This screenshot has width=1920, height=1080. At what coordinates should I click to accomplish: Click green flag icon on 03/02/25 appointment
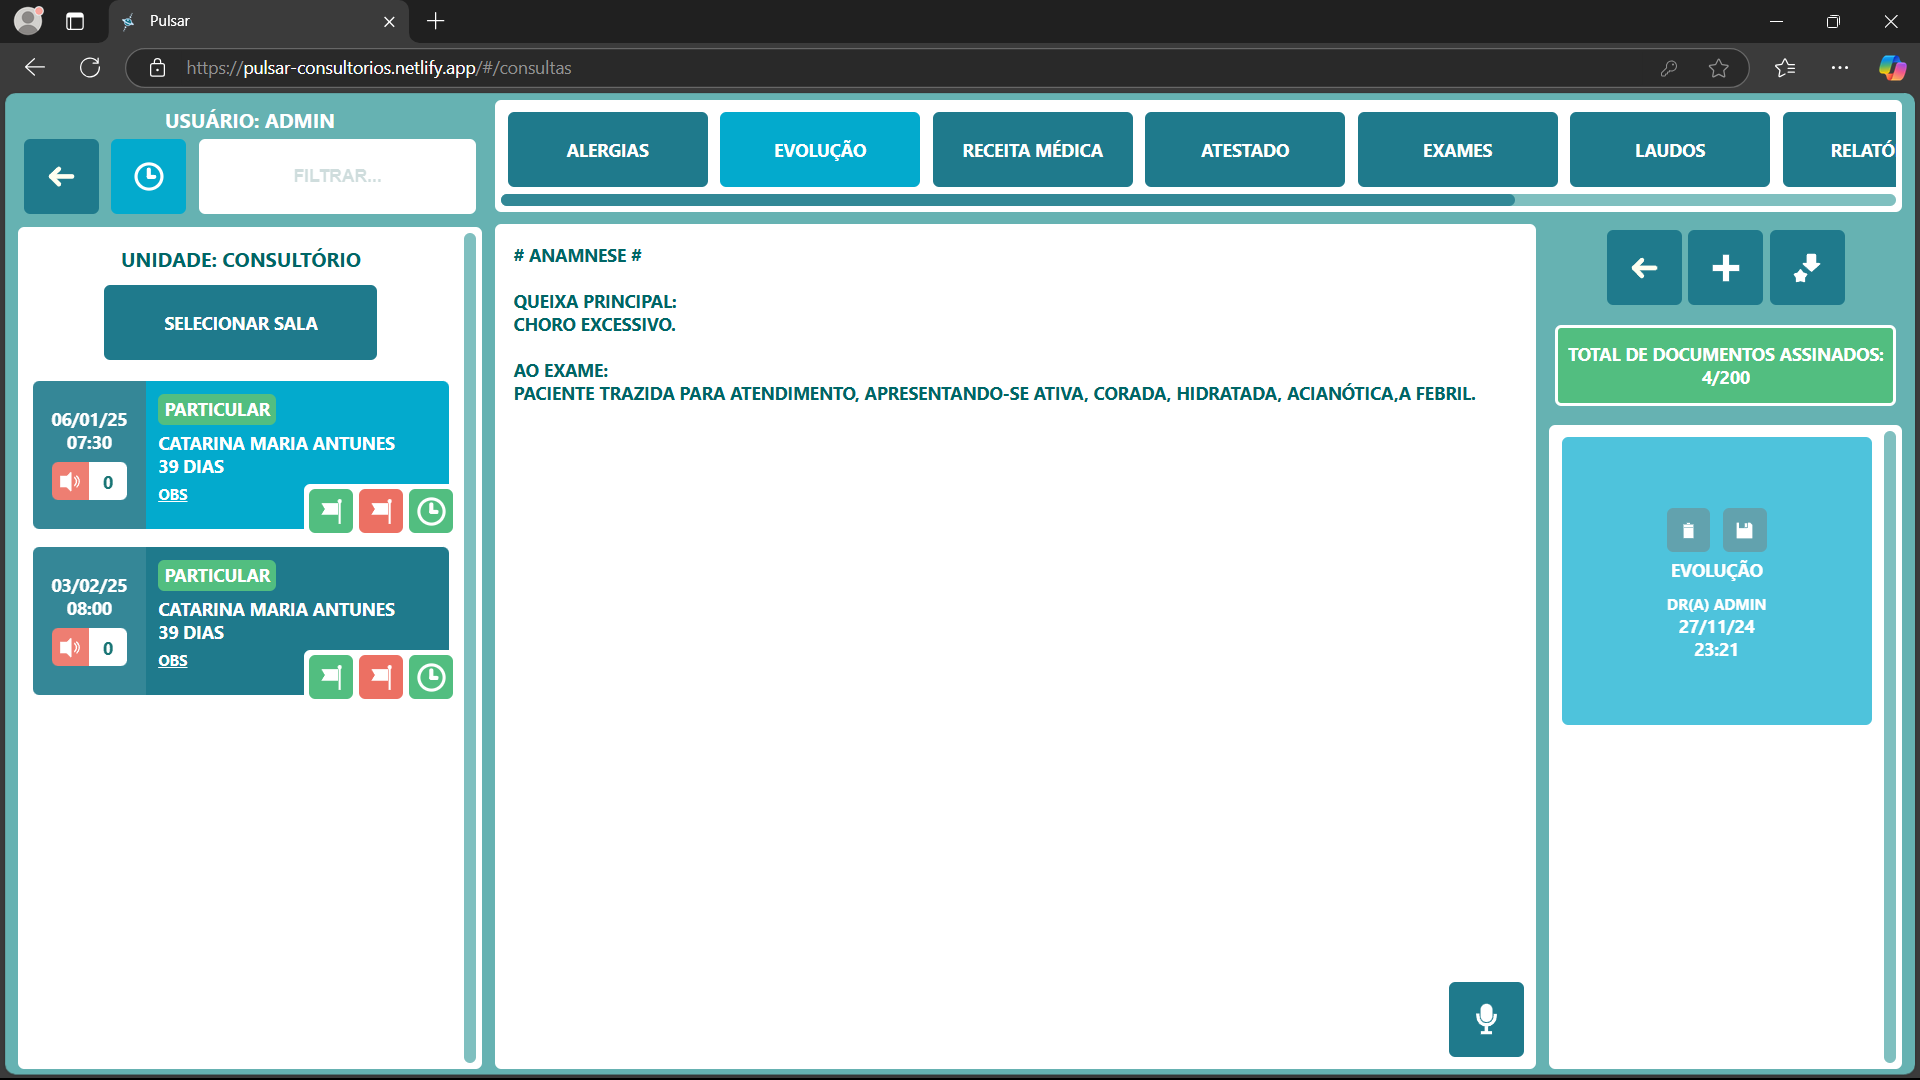click(x=331, y=677)
